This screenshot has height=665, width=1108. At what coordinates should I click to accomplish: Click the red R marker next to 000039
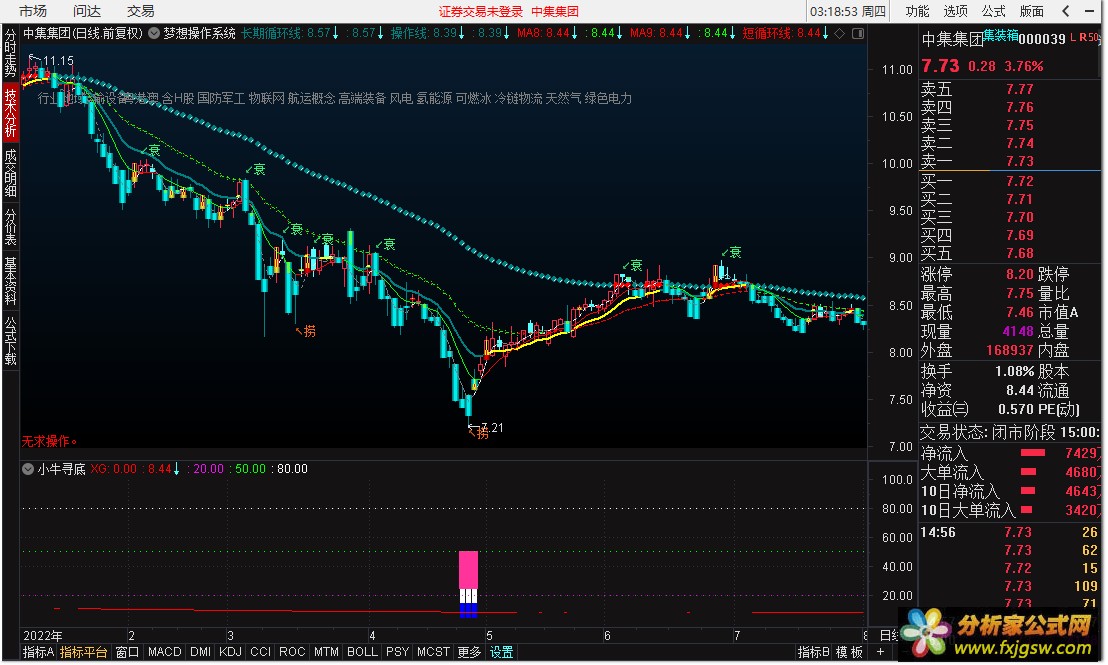[1083, 37]
